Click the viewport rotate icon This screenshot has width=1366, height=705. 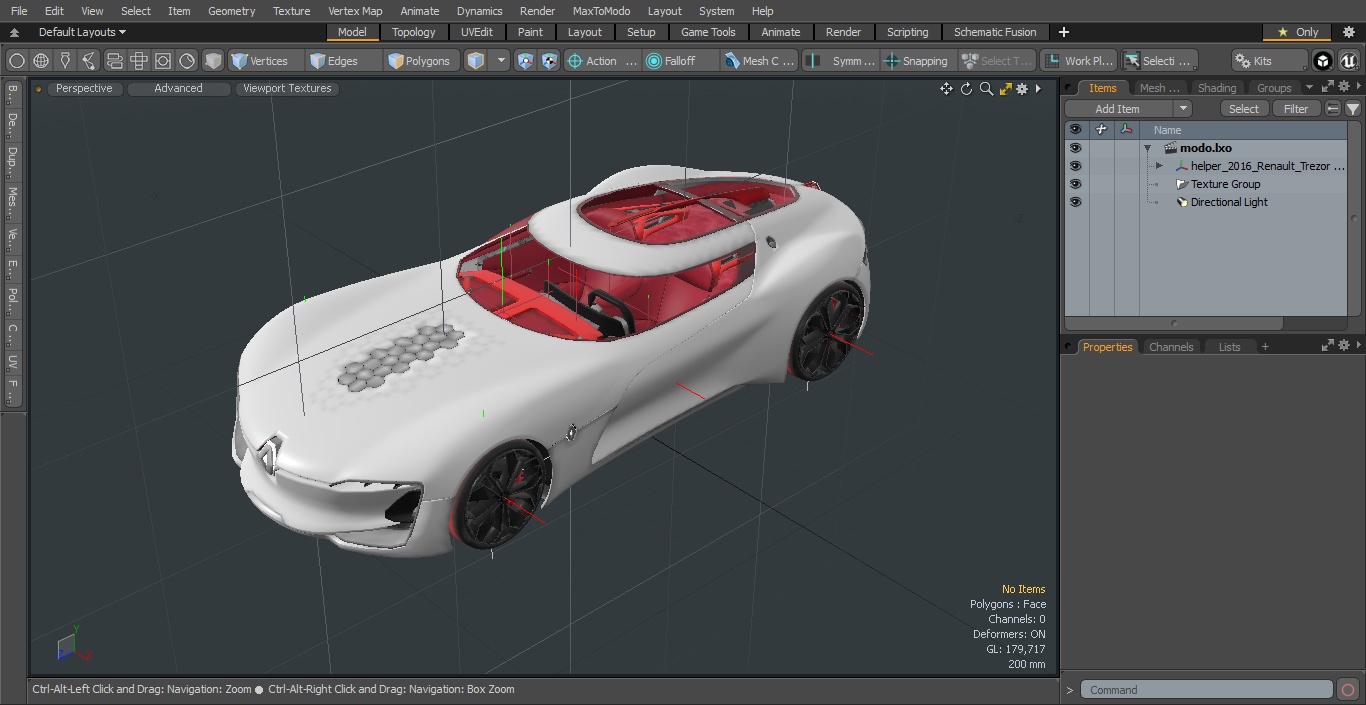point(966,89)
